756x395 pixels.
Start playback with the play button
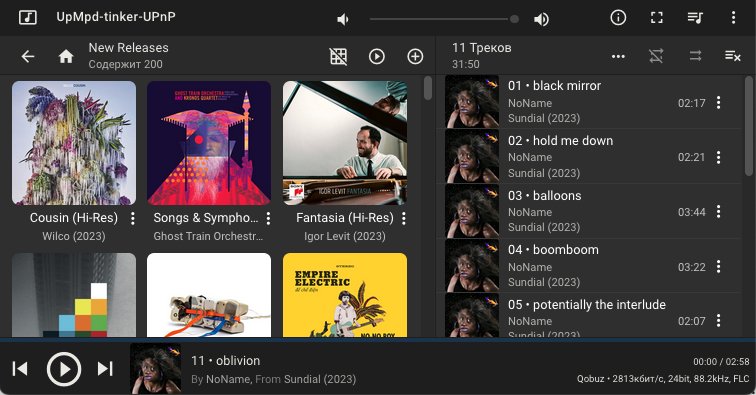coord(64,369)
